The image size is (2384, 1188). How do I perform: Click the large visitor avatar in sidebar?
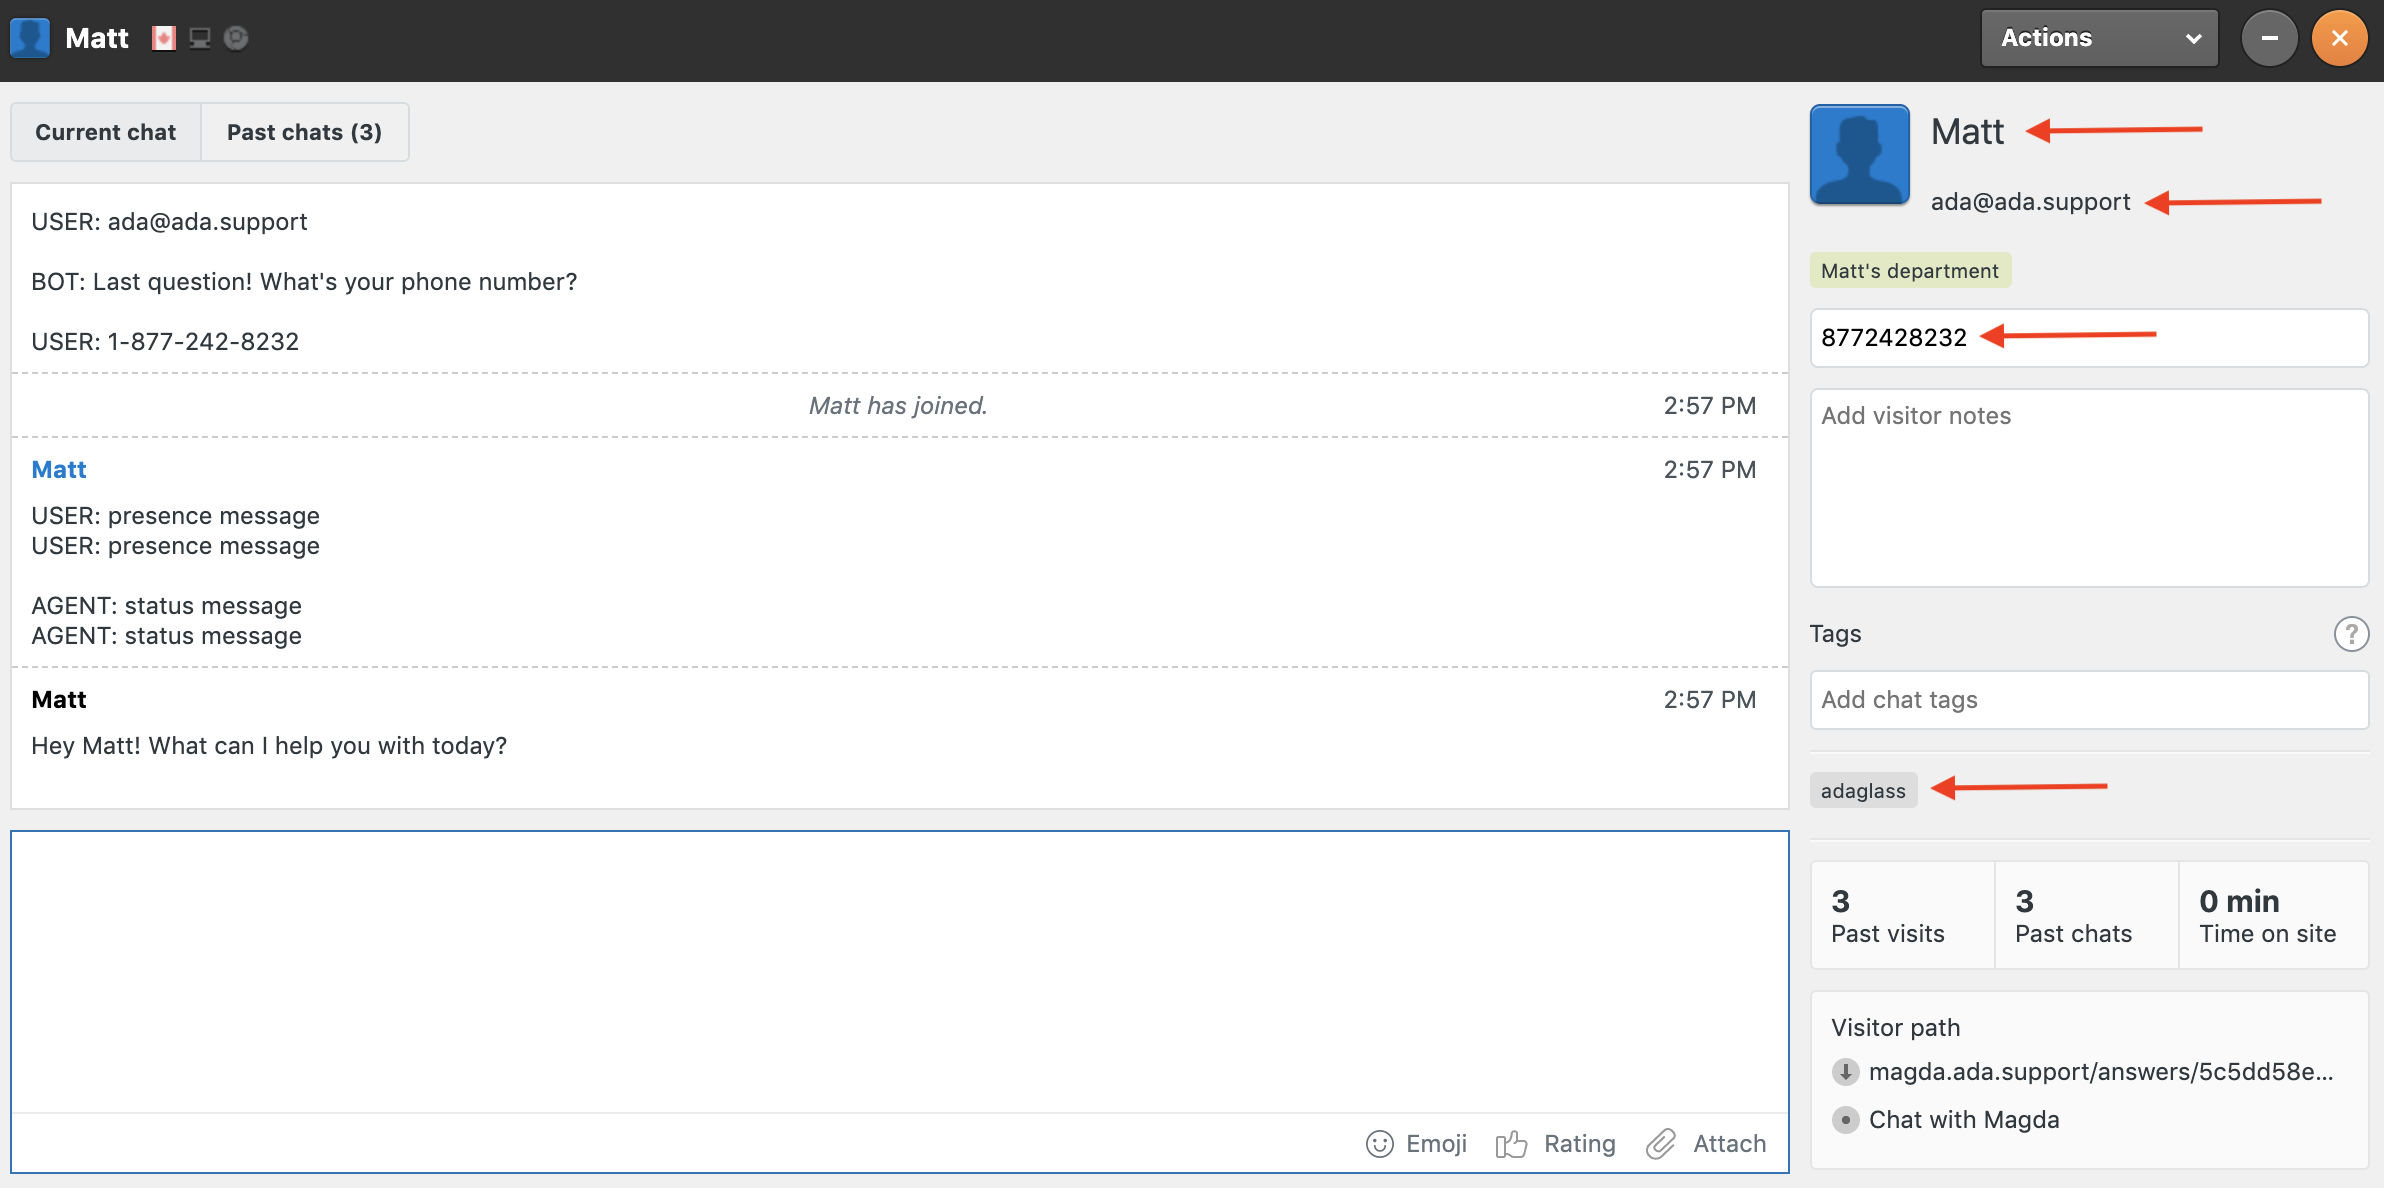click(1859, 155)
